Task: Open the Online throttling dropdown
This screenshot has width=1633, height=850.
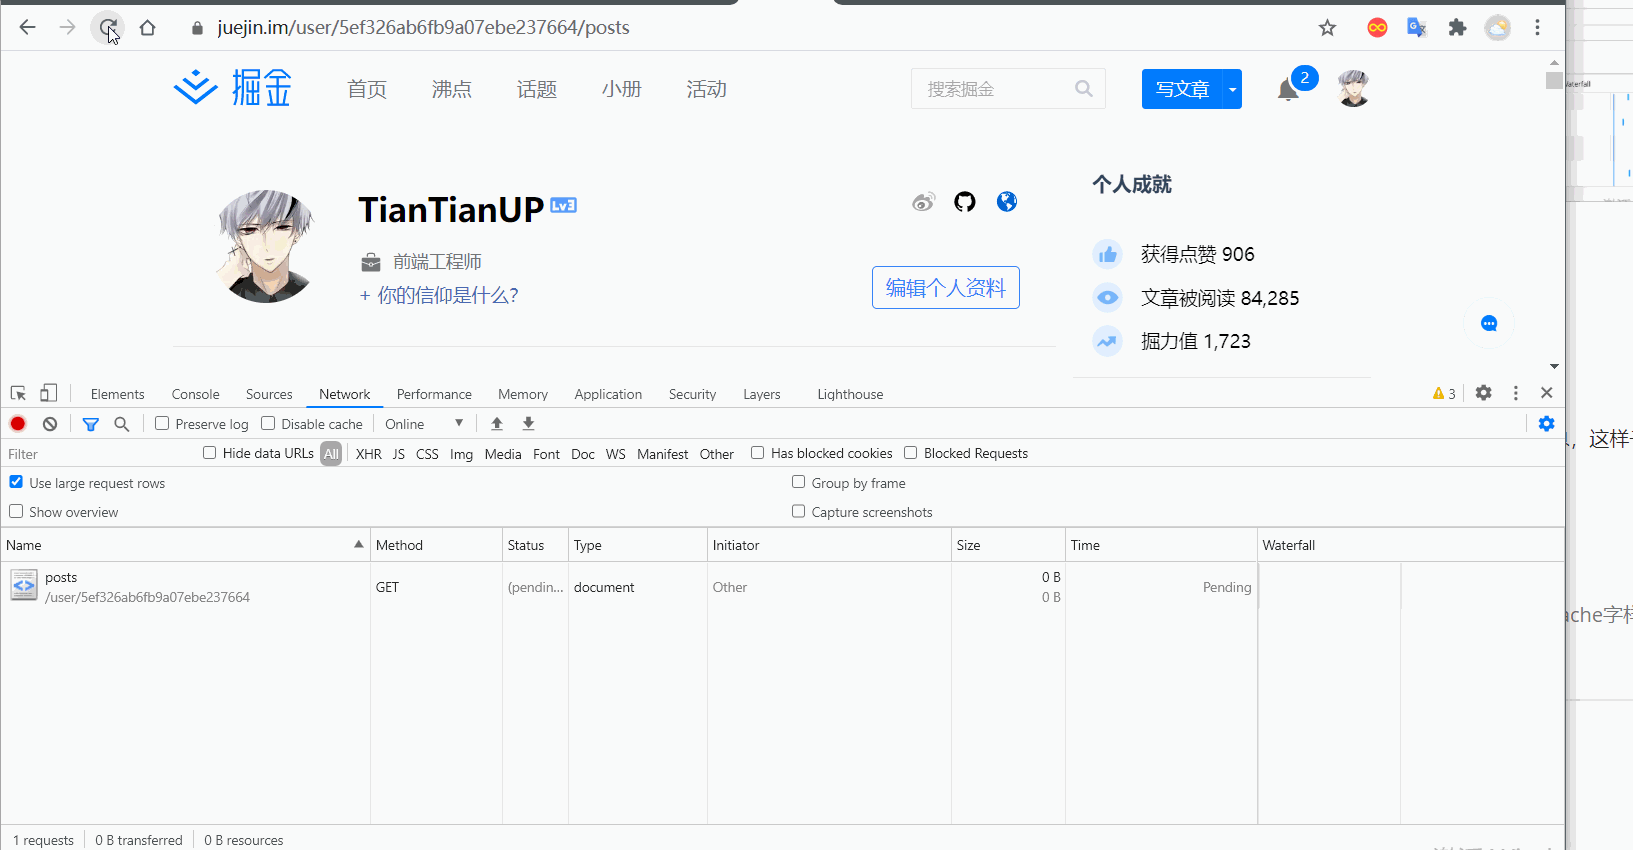Action: point(424,424)
